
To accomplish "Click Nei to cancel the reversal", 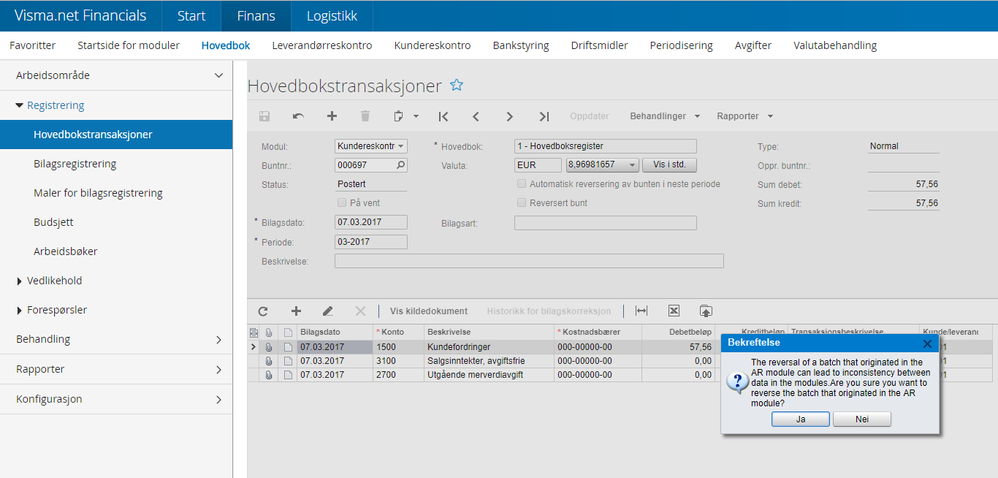I will [861, 420].
